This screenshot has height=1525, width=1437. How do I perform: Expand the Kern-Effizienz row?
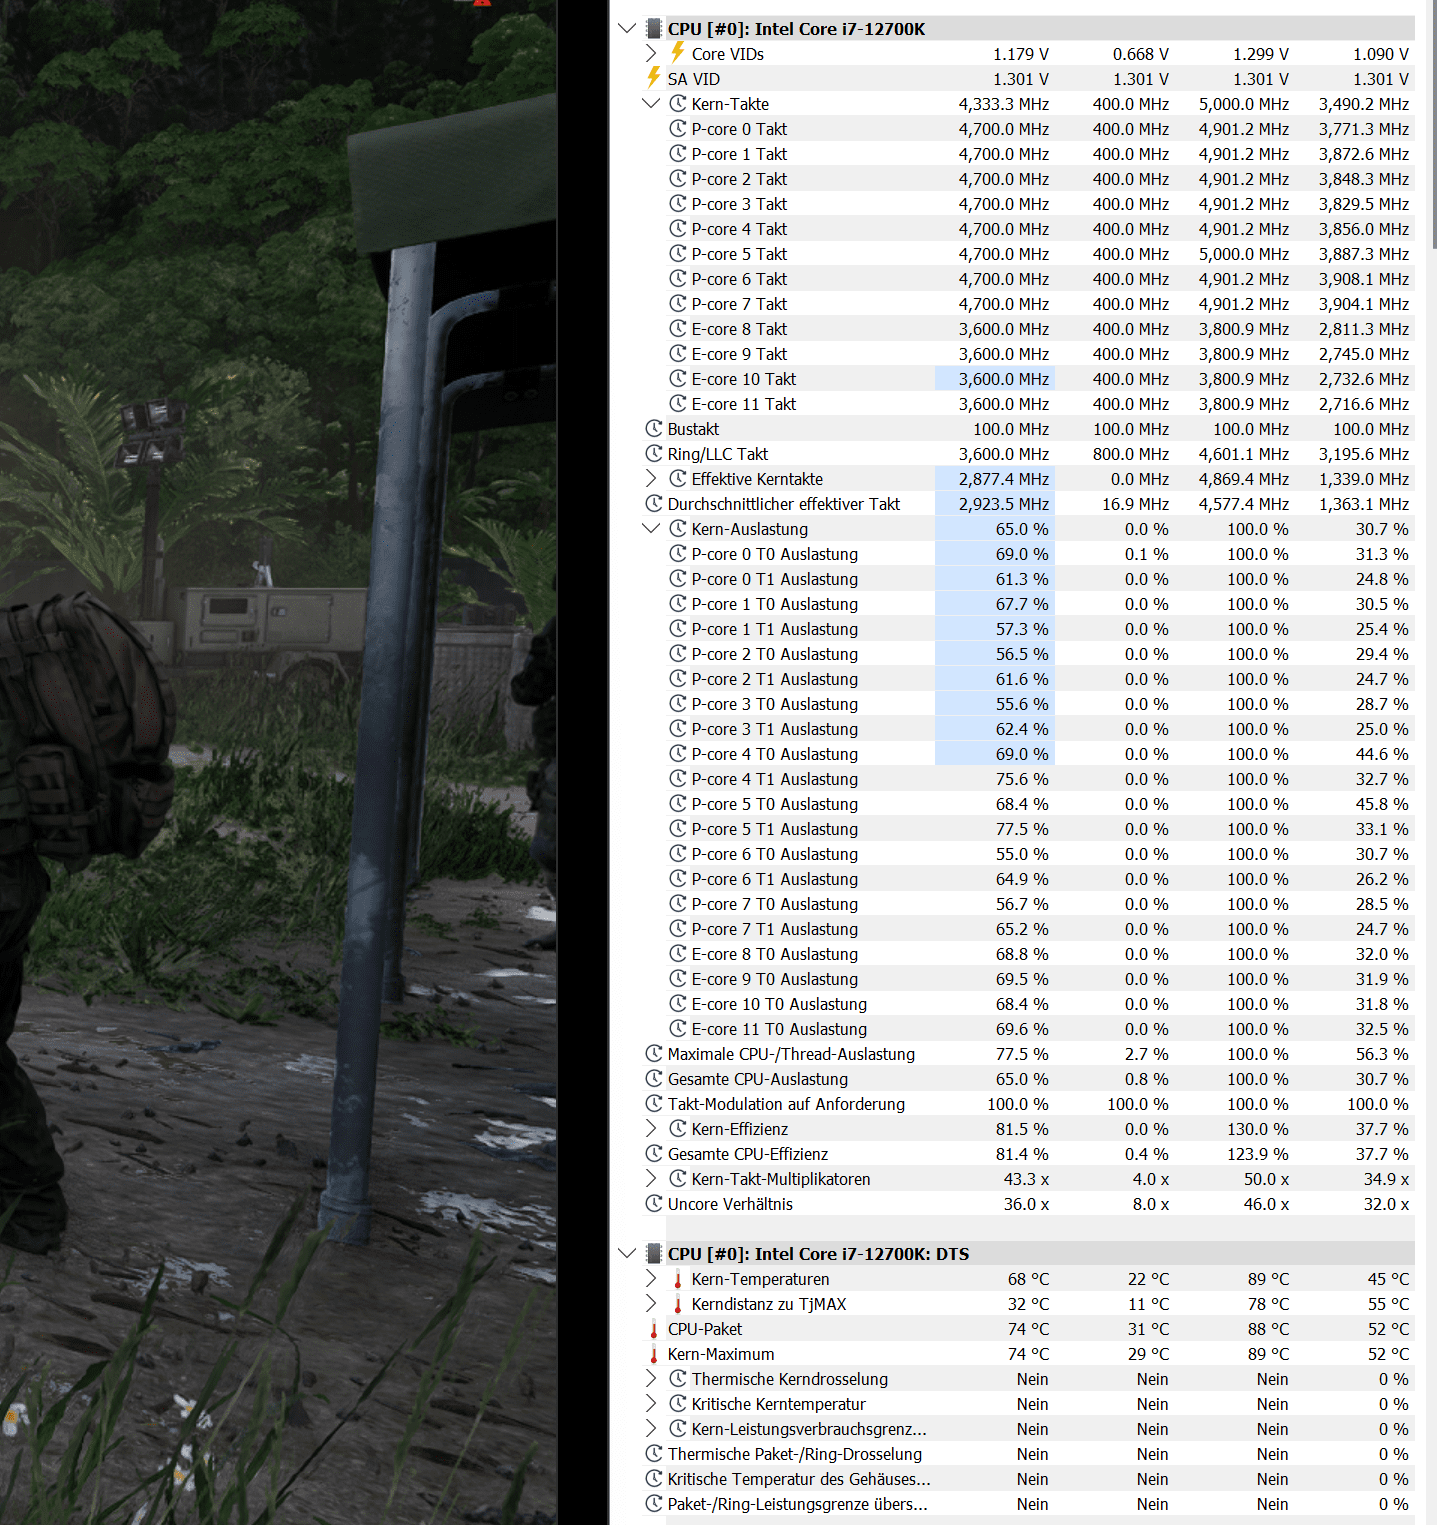click(x=651, y=1129)
